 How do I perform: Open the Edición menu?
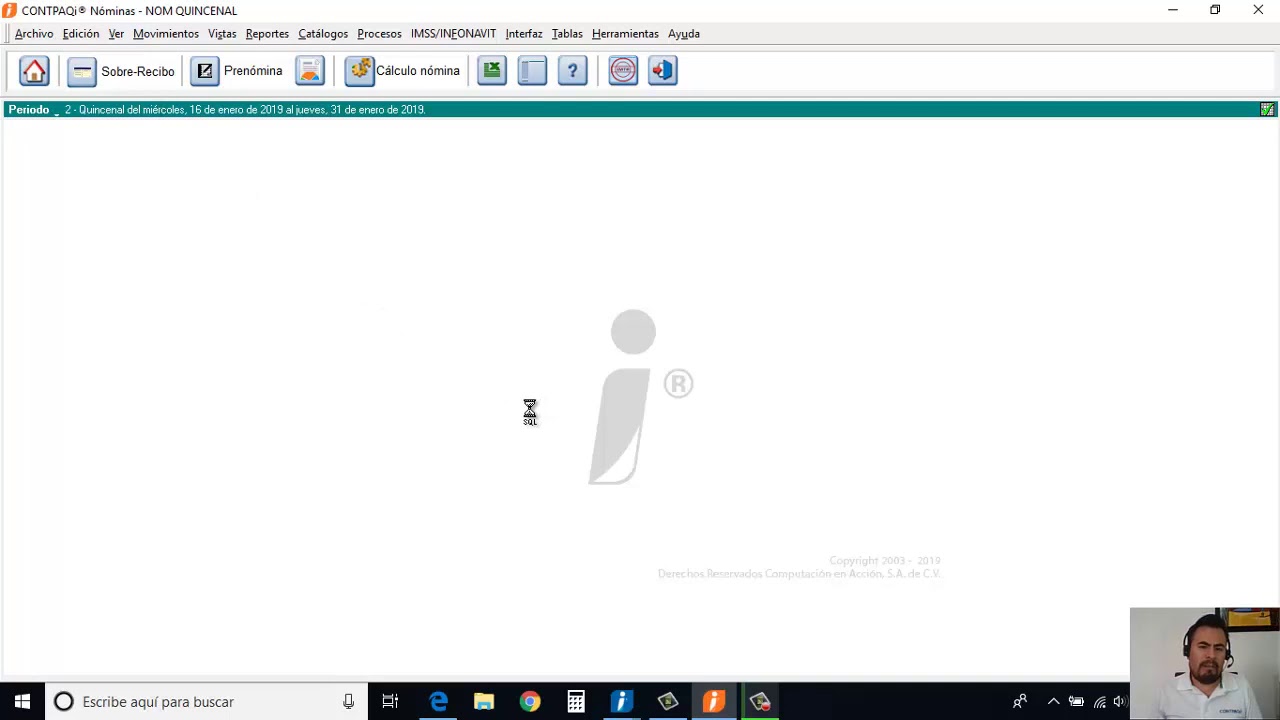pos(81,33)
